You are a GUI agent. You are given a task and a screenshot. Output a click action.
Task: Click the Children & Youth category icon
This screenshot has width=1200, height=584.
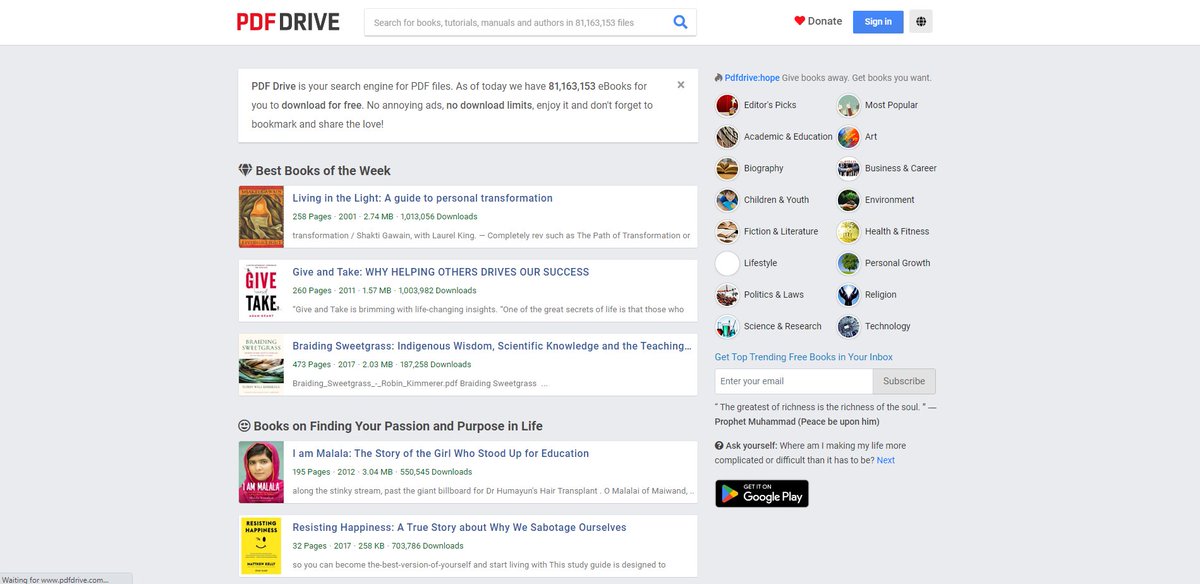point(727,200)
